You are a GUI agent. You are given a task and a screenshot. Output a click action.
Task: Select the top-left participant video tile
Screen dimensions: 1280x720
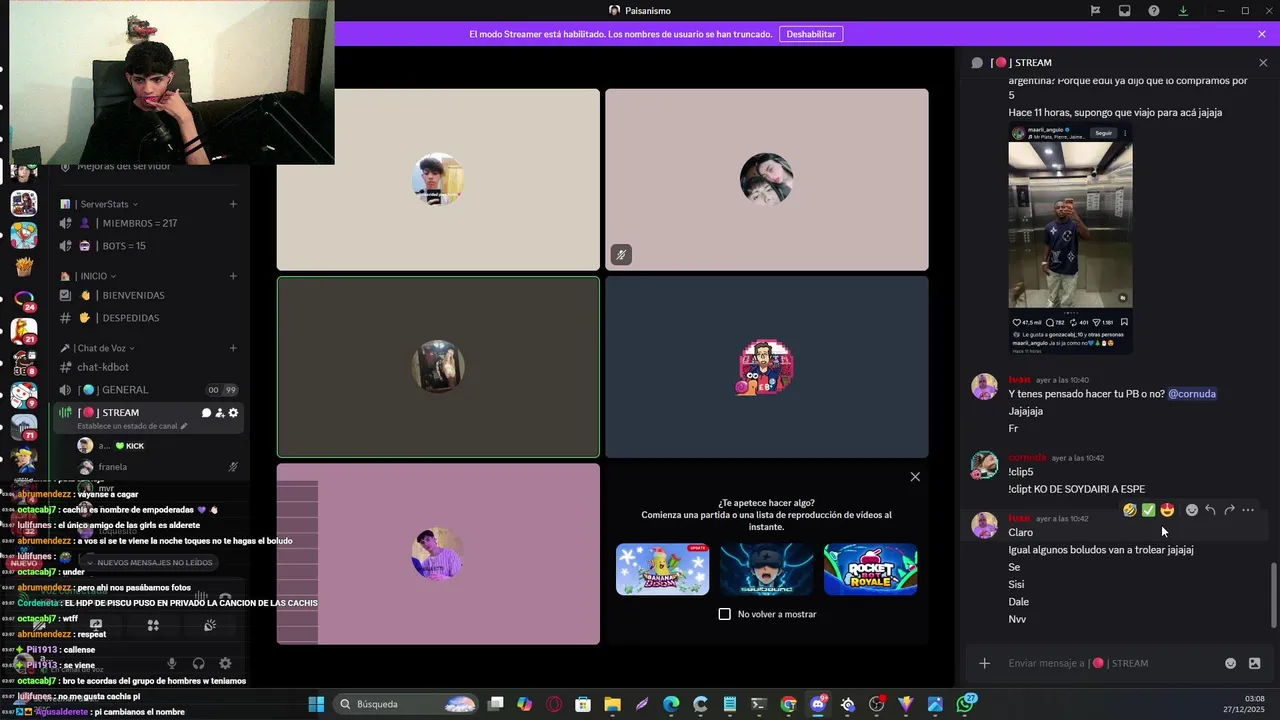438,180
